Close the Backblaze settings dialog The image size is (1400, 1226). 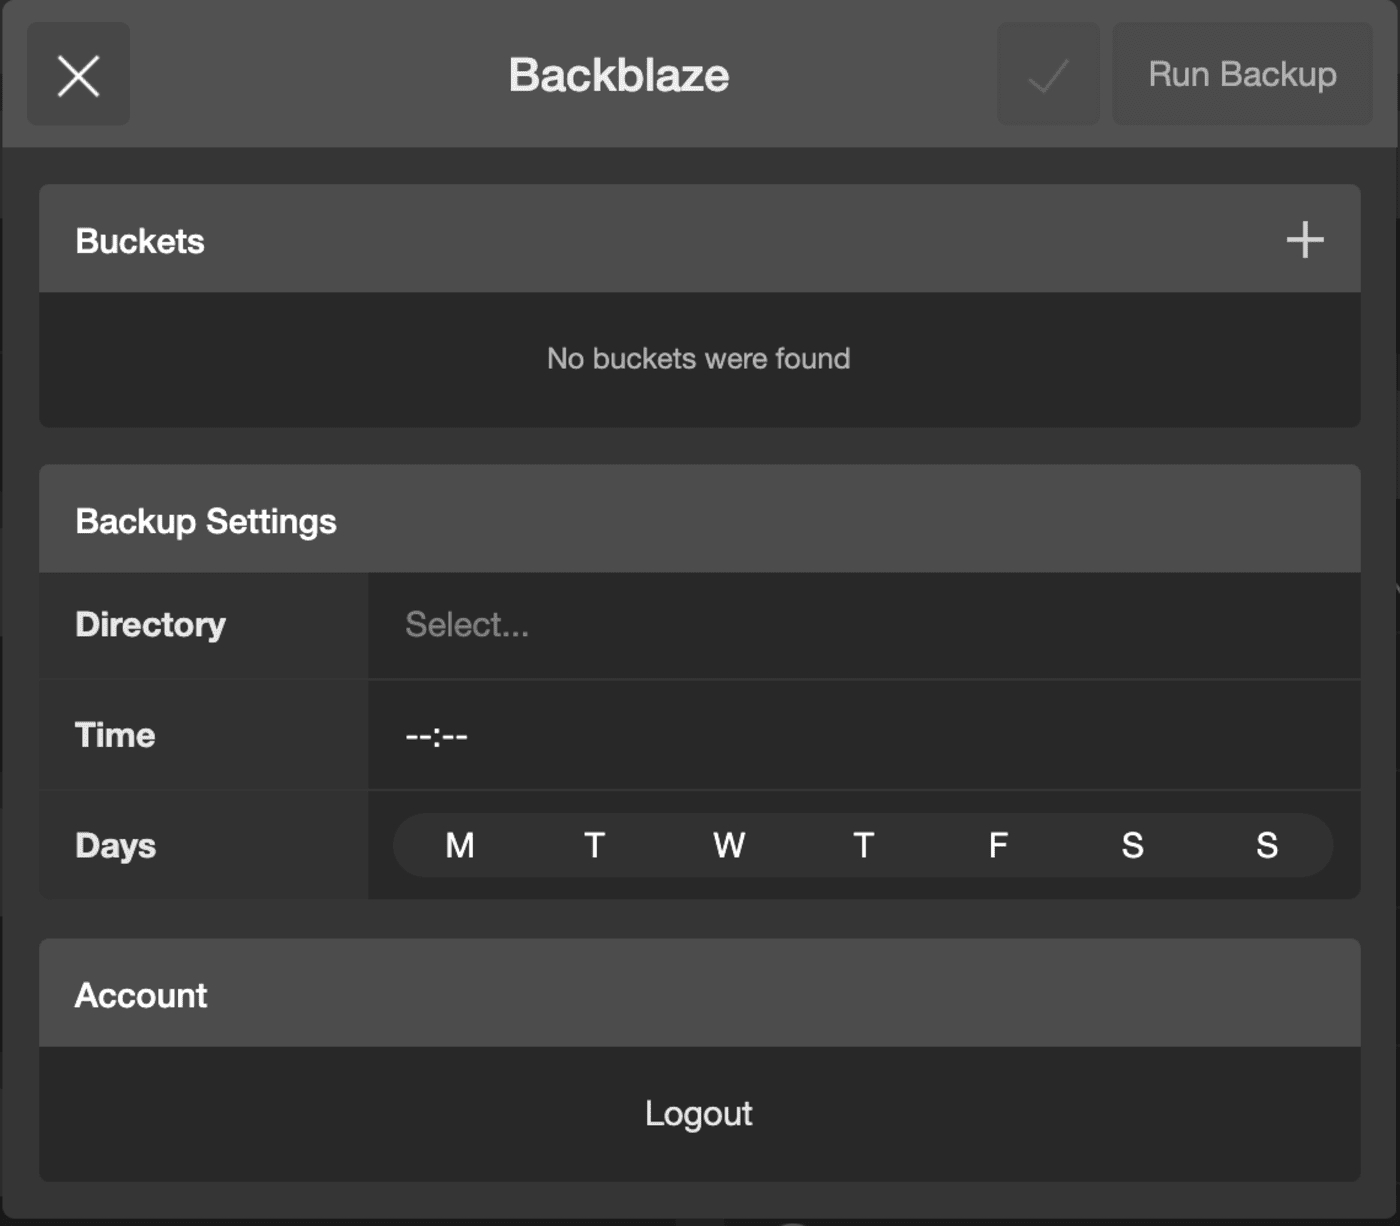click(78, 73)
